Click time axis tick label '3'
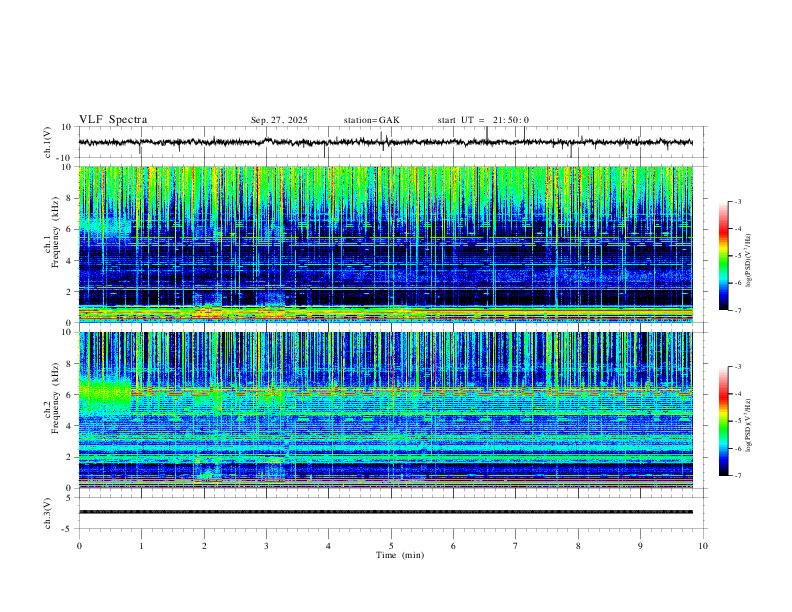Viewport: 792px width, 612px height. click(266, 546)
